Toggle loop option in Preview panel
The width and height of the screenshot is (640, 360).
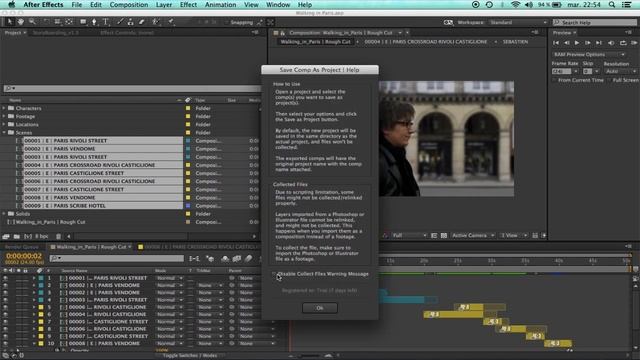coord(623,42)
